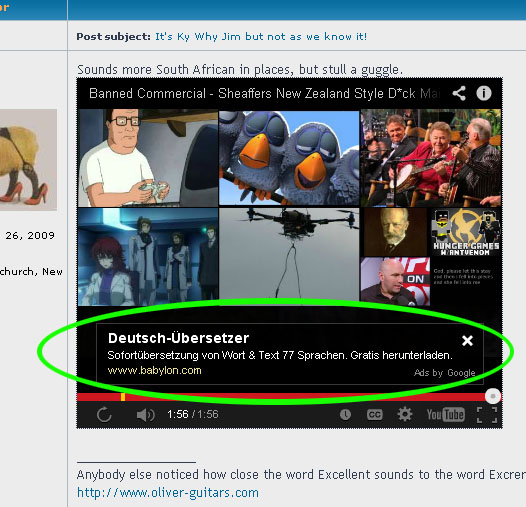Click the progress bar scrubber handle
526x507 pixels.
pyautogui.click(x=493, y=396)
